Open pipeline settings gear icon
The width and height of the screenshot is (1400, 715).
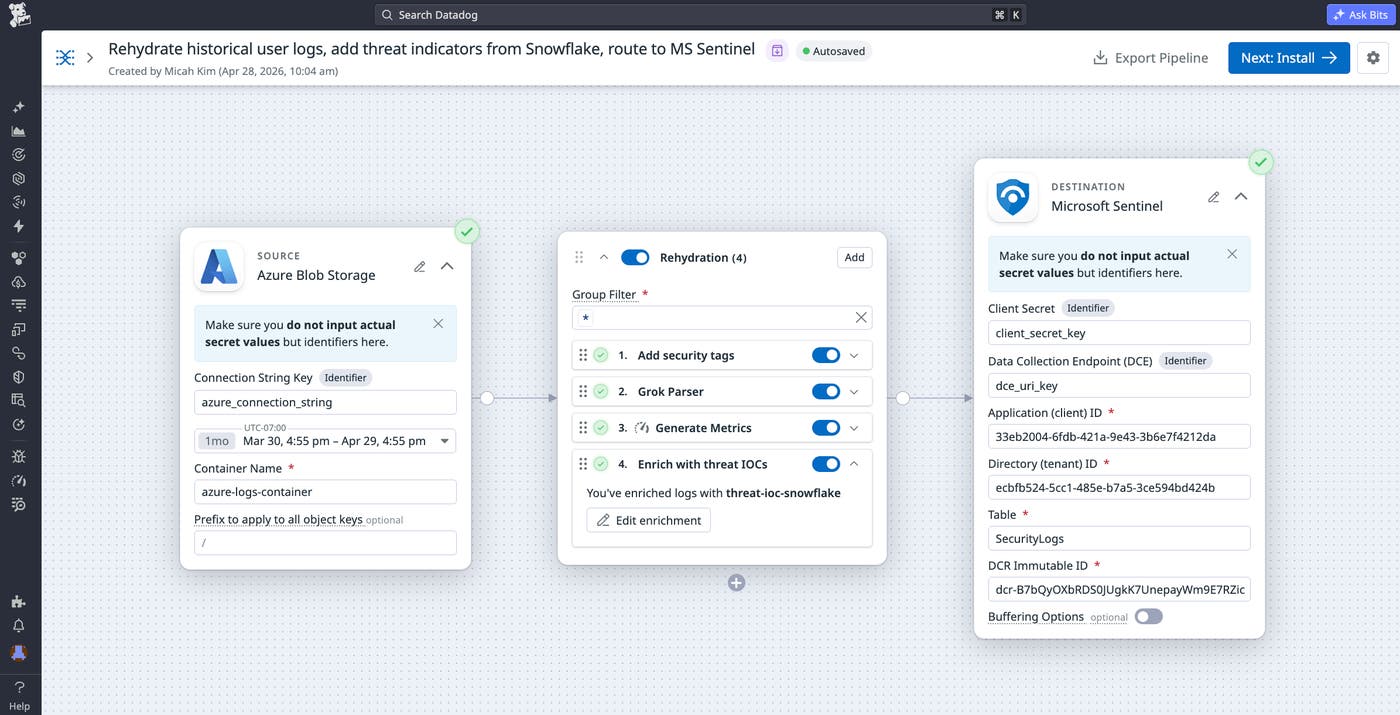tap(1373, 58)
